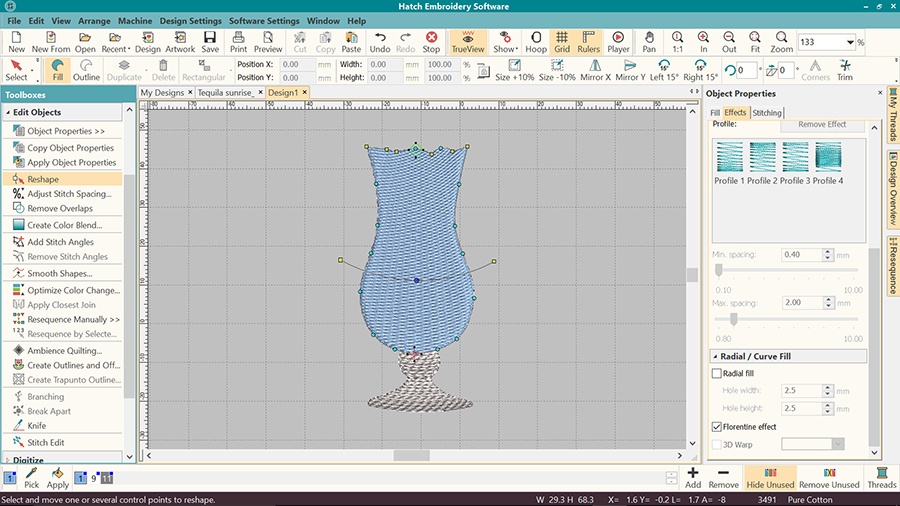Click the Hoop icon in toolbar
Viewport: 900px width, 506px height.
pyautogui.click(x=535, y=42)
